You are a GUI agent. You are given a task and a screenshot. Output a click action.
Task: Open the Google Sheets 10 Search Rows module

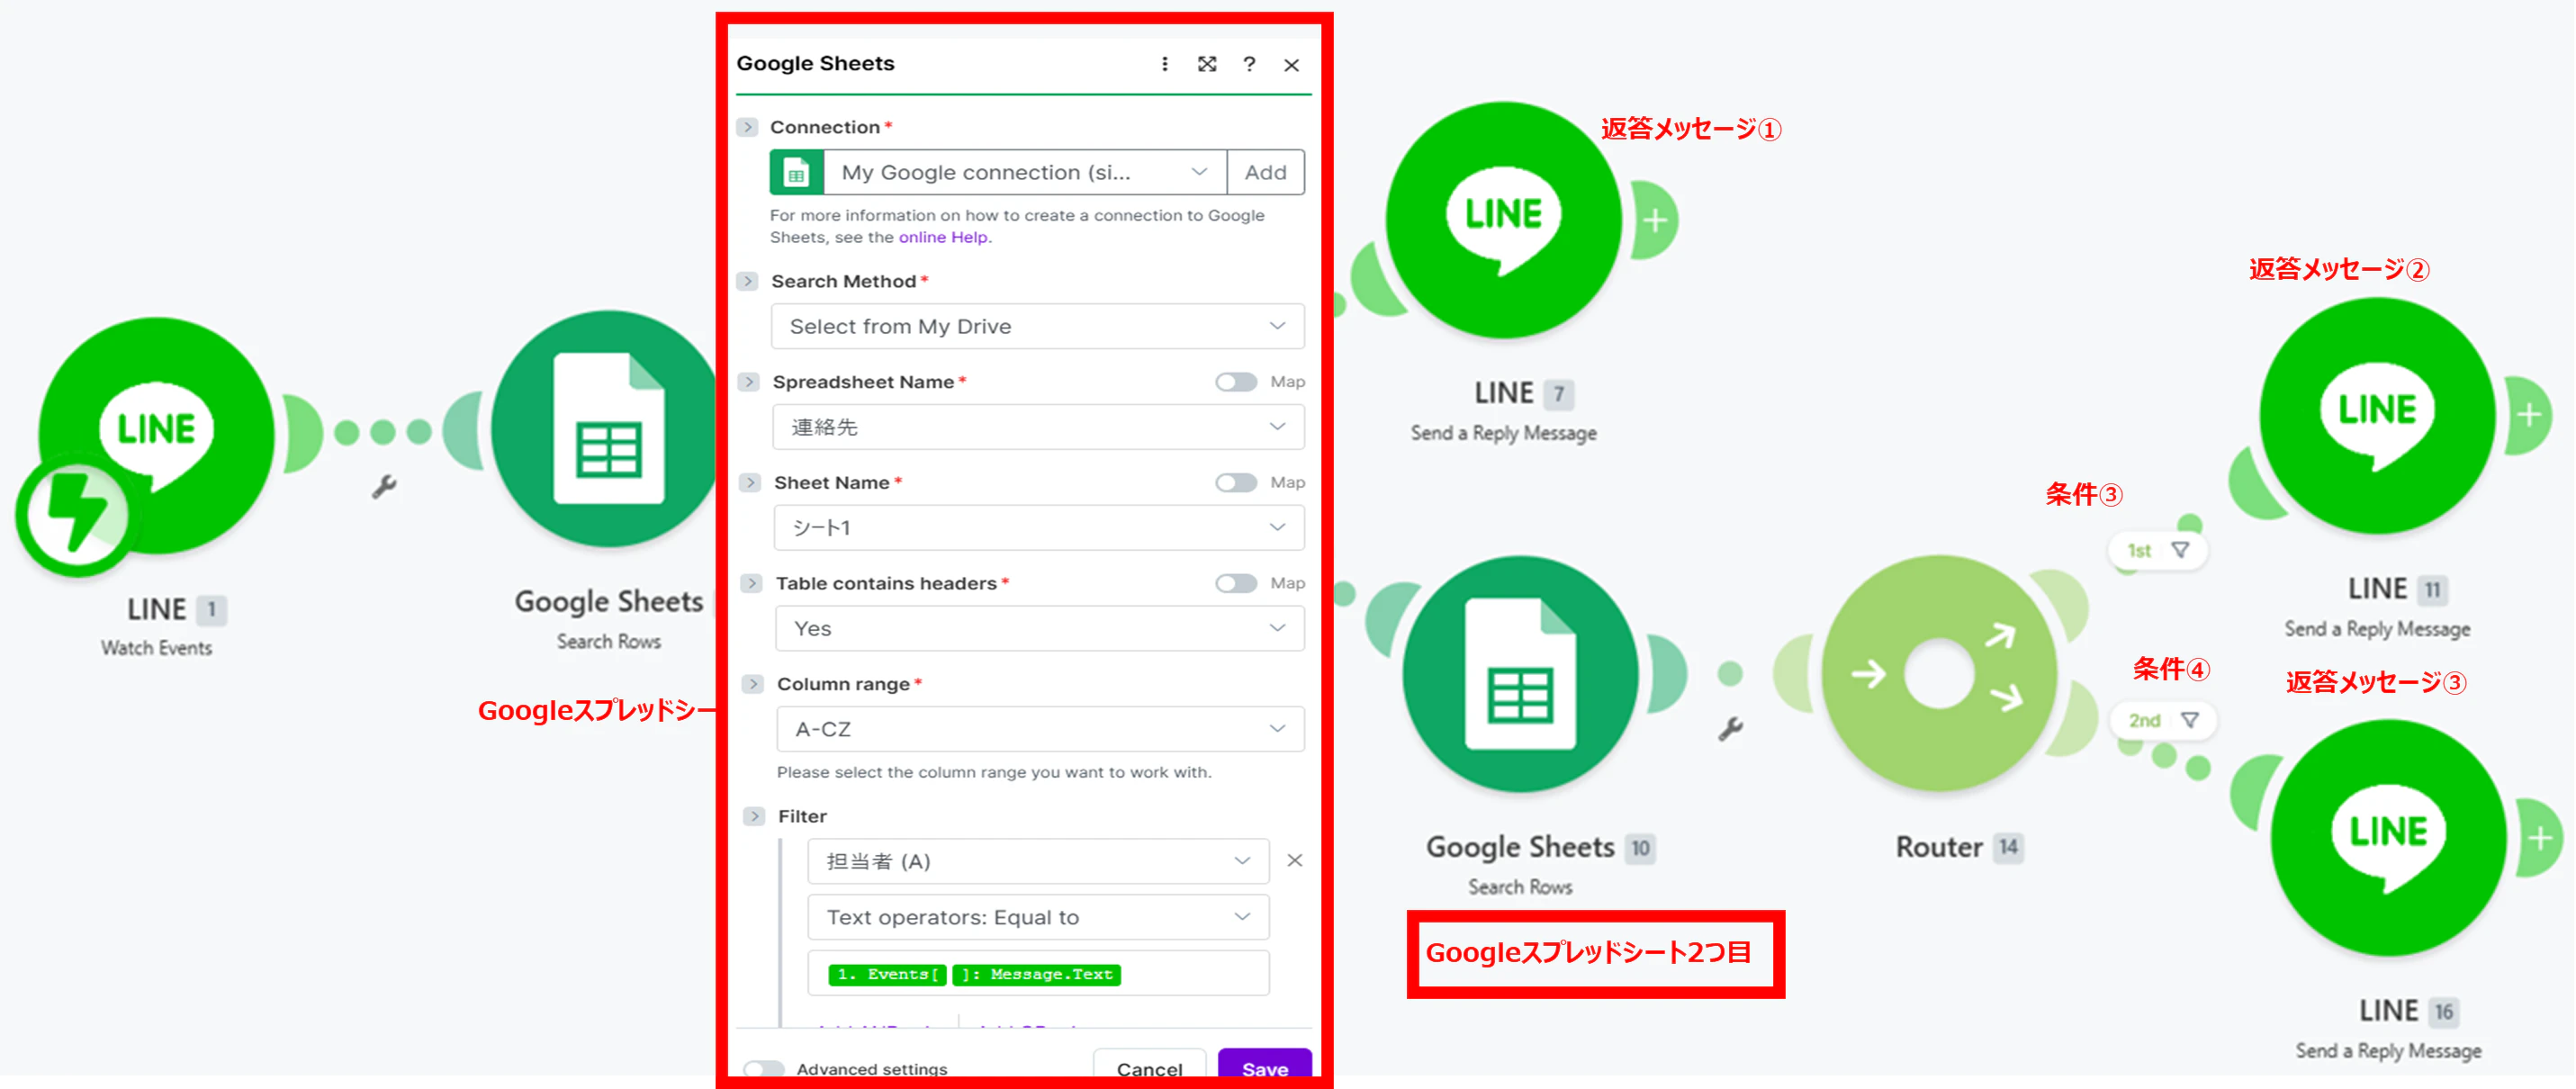click(x=1520, y=673)
